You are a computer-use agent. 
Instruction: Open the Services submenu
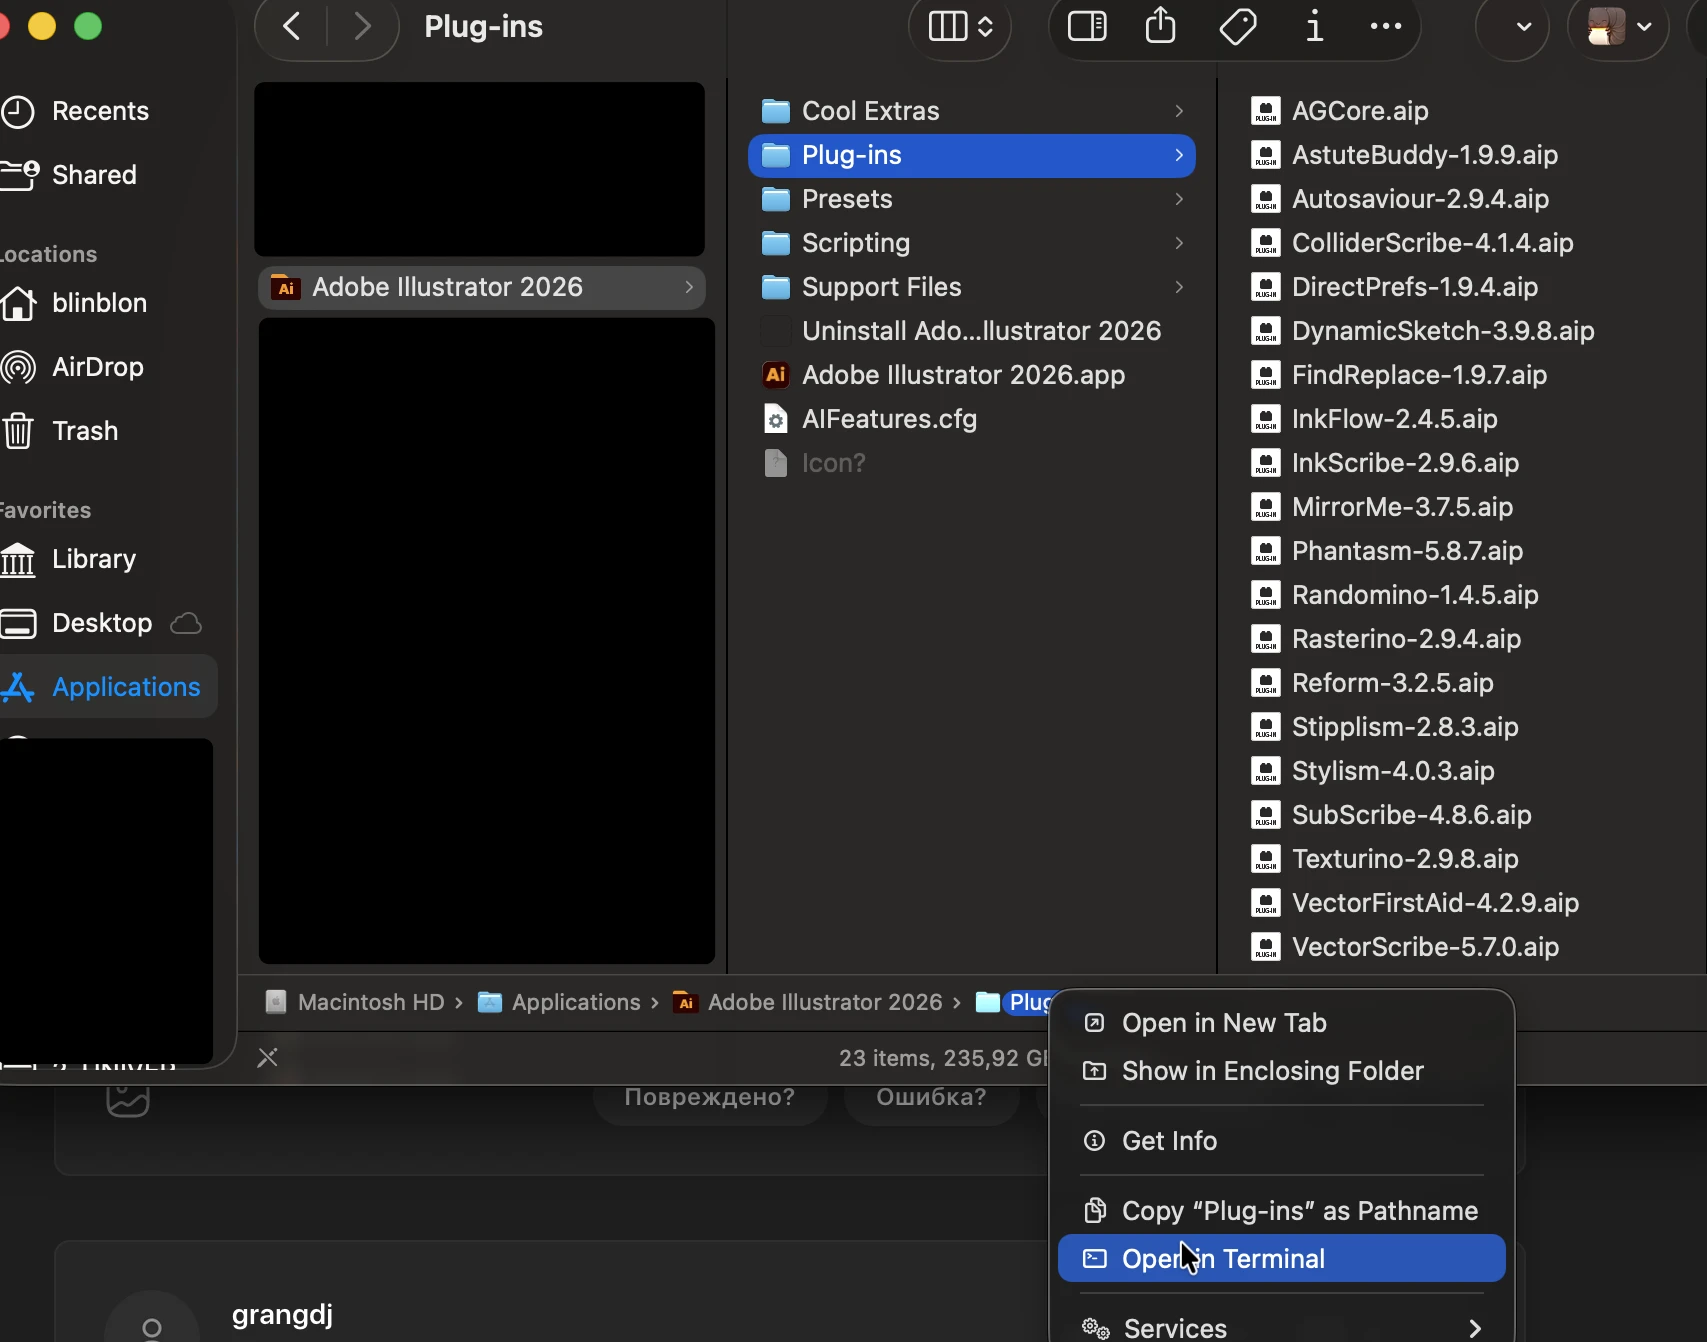1282,1328
